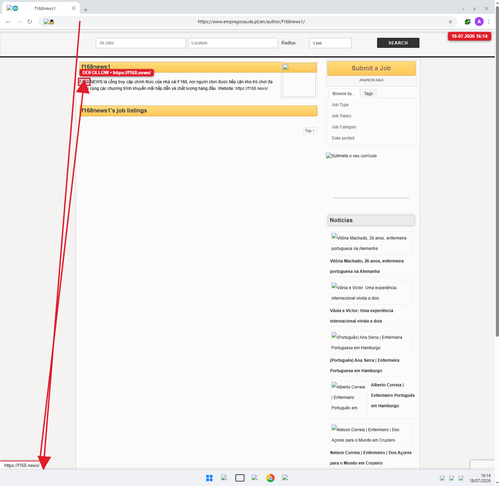
Task: Open Vânia e Victor news headline link
Action: tap(361, 316)
